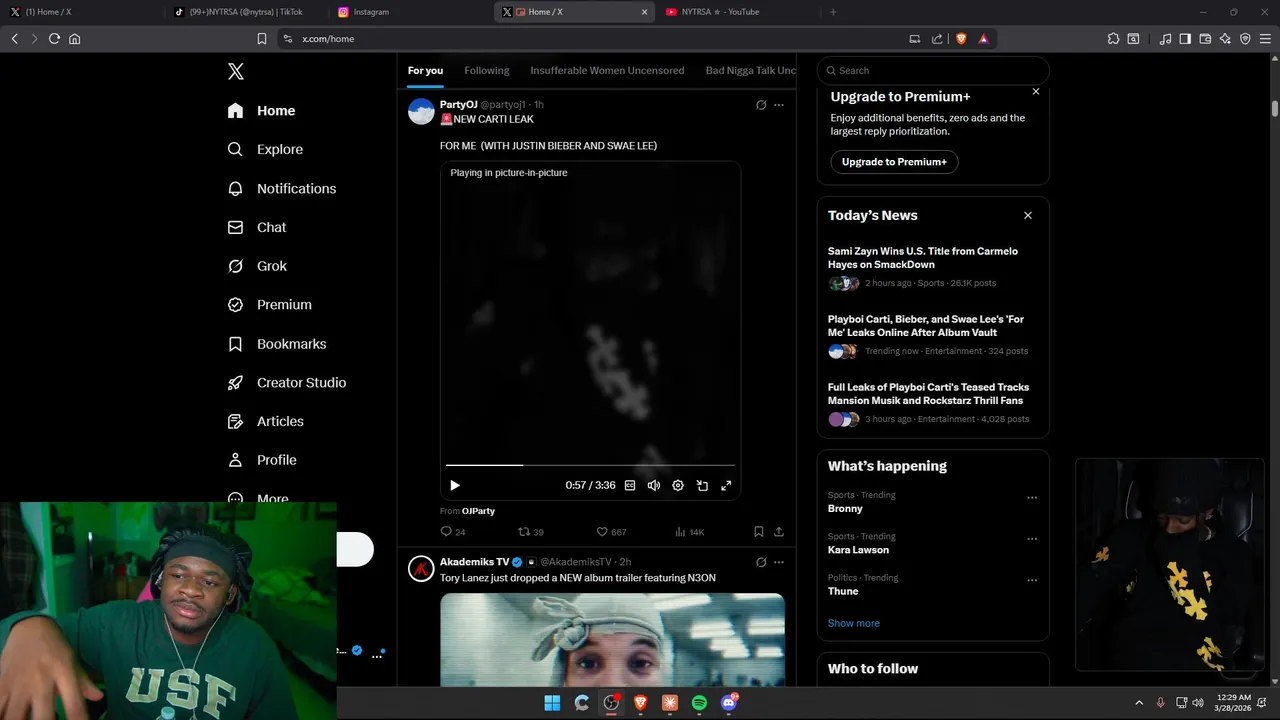This screenshot has height=720, width=1280.
Task: Open the more menu on PartyOJ post
Action: 779,105
